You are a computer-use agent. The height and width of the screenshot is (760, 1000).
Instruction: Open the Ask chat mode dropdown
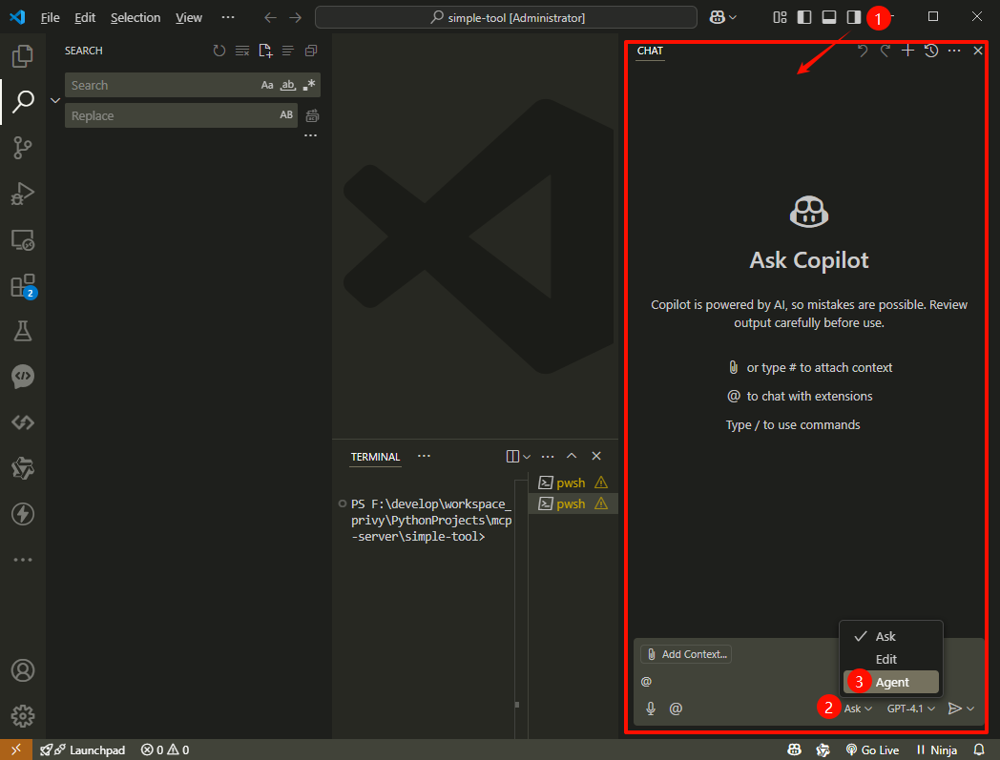coord(858,708)
